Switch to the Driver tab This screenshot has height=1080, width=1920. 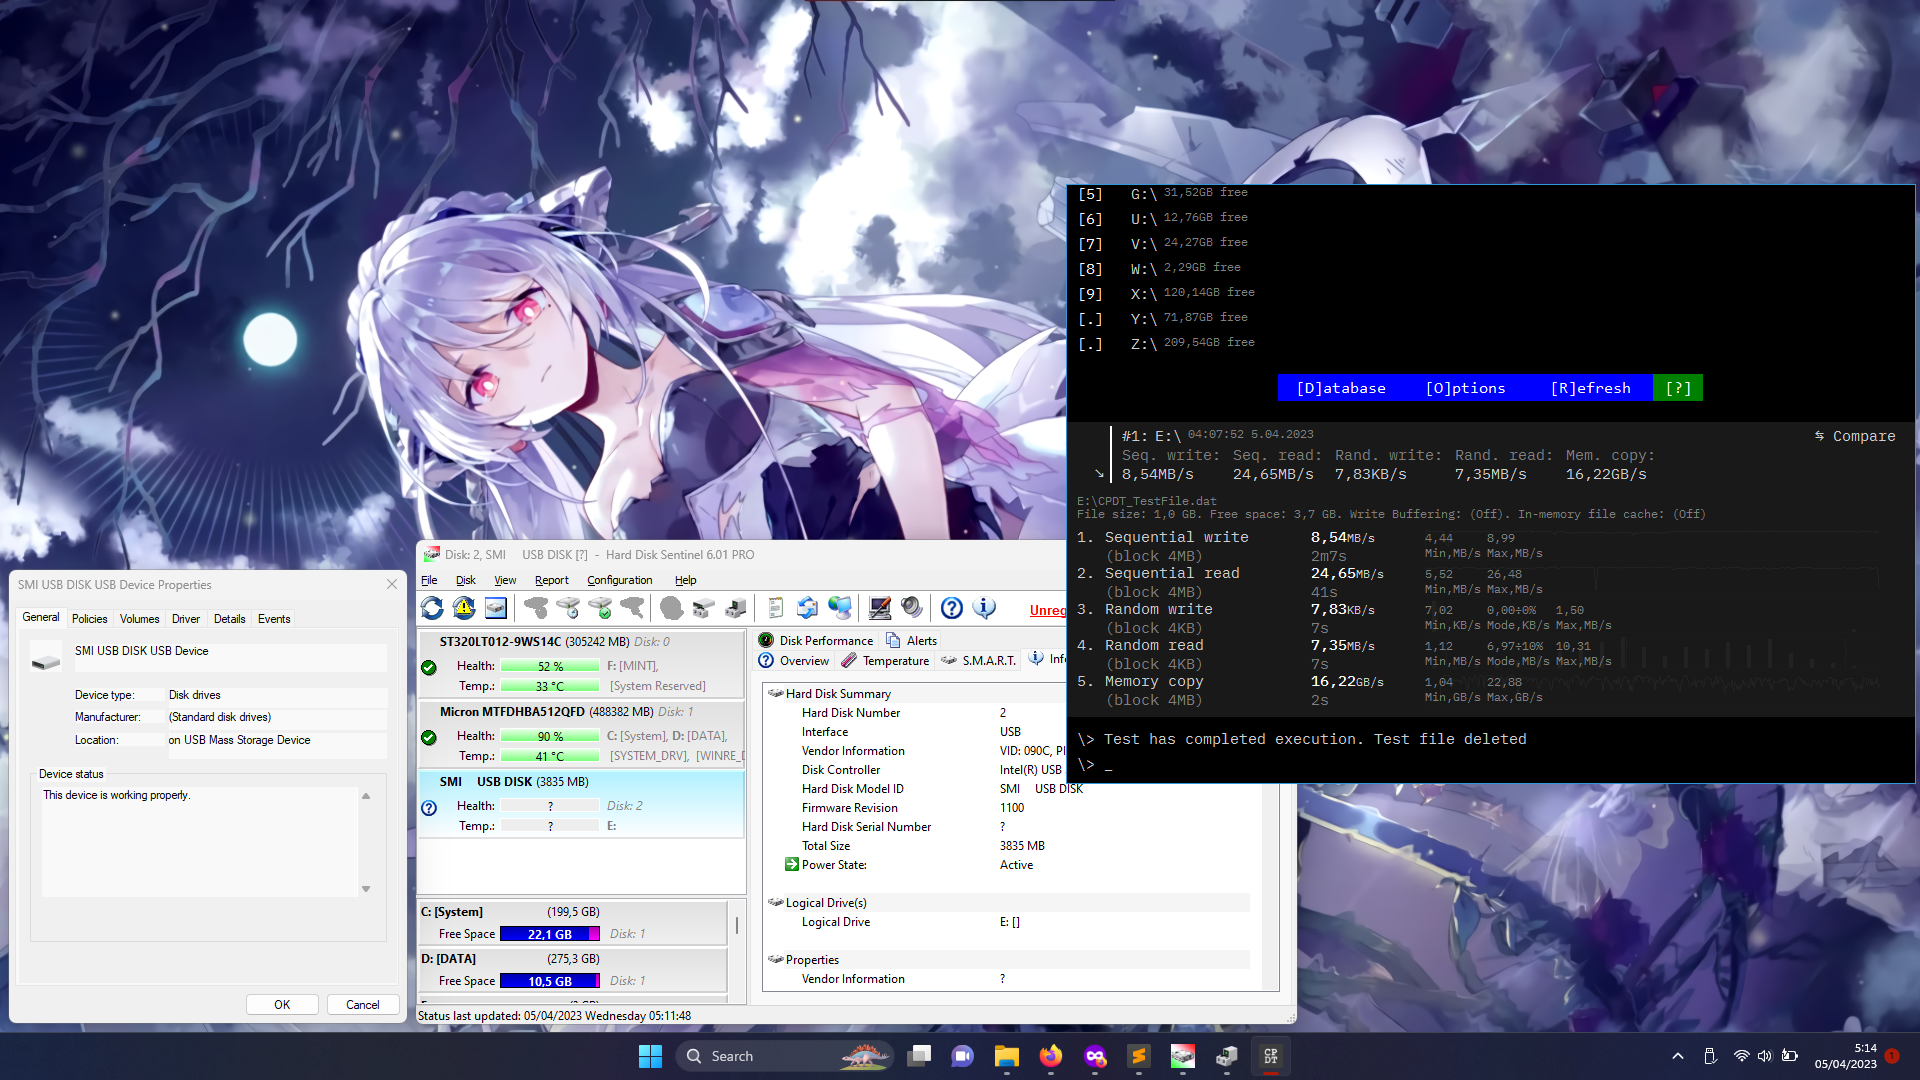click(185, 619)
